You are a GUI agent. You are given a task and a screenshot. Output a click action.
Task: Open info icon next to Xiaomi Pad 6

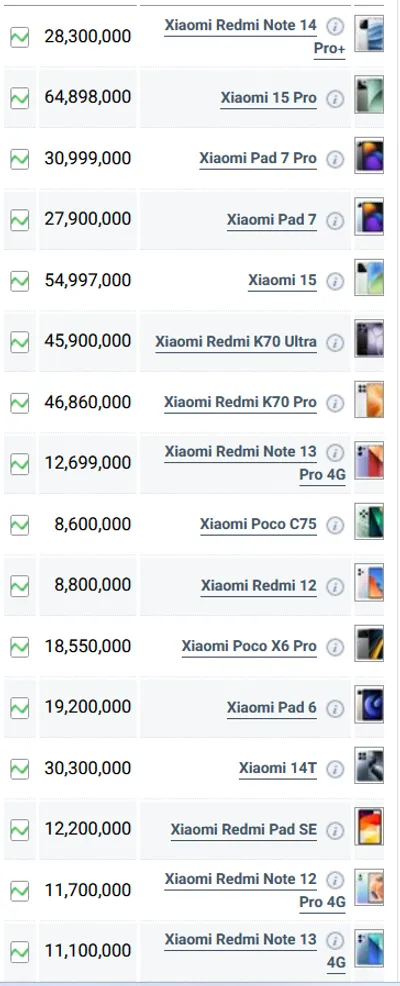335,709
